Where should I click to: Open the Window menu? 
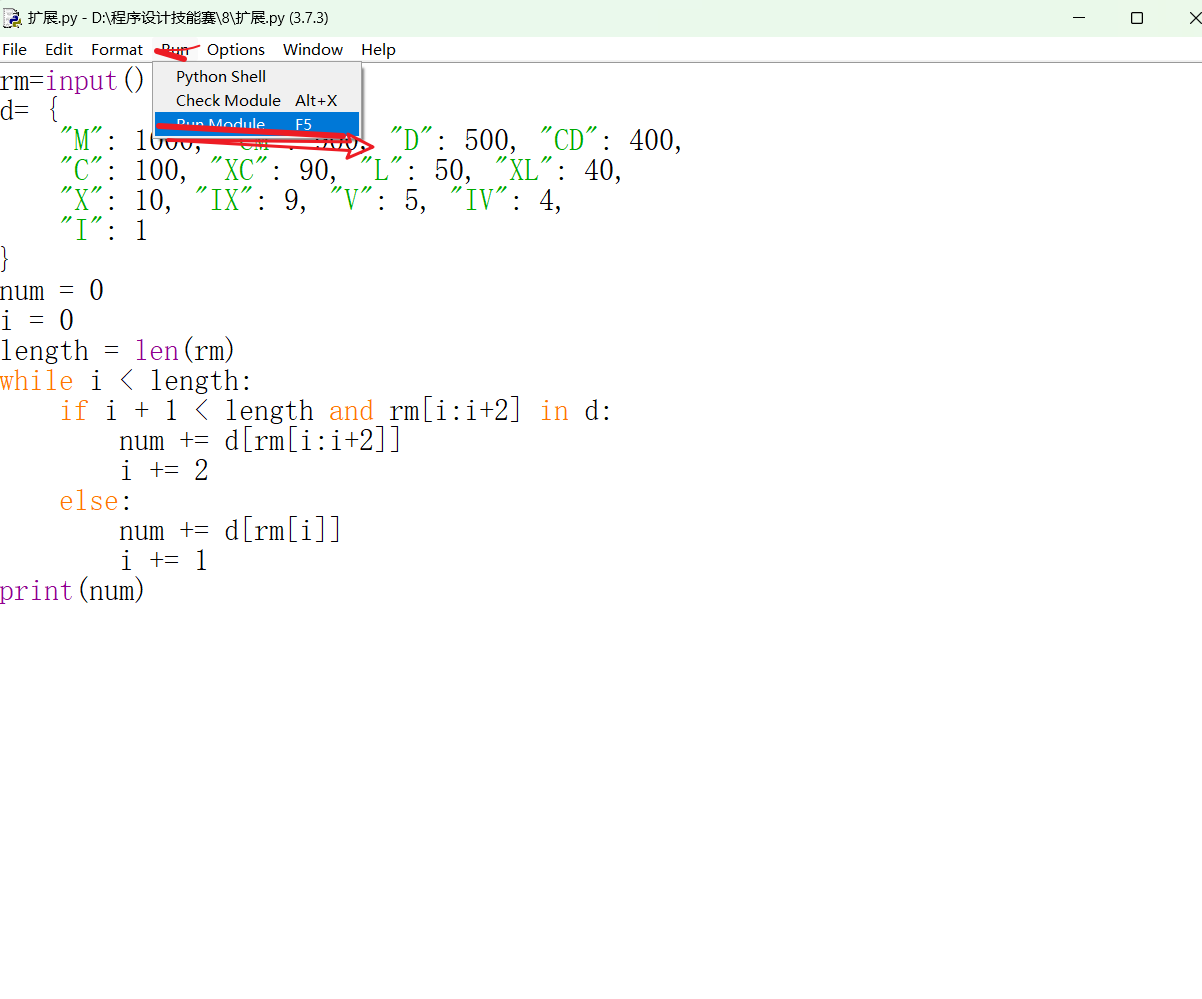click(313, 49)
